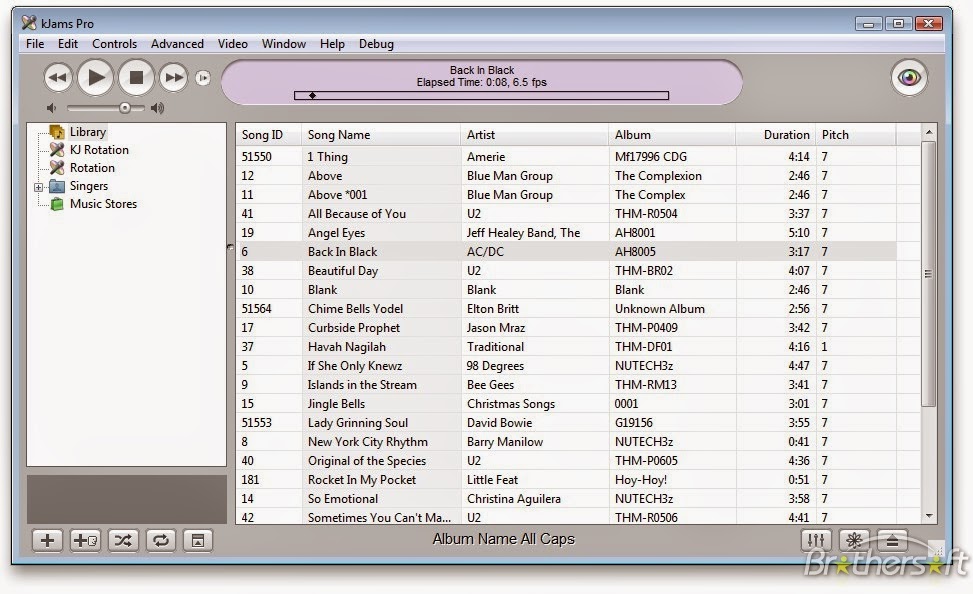Click the eject button

[892, 540]
